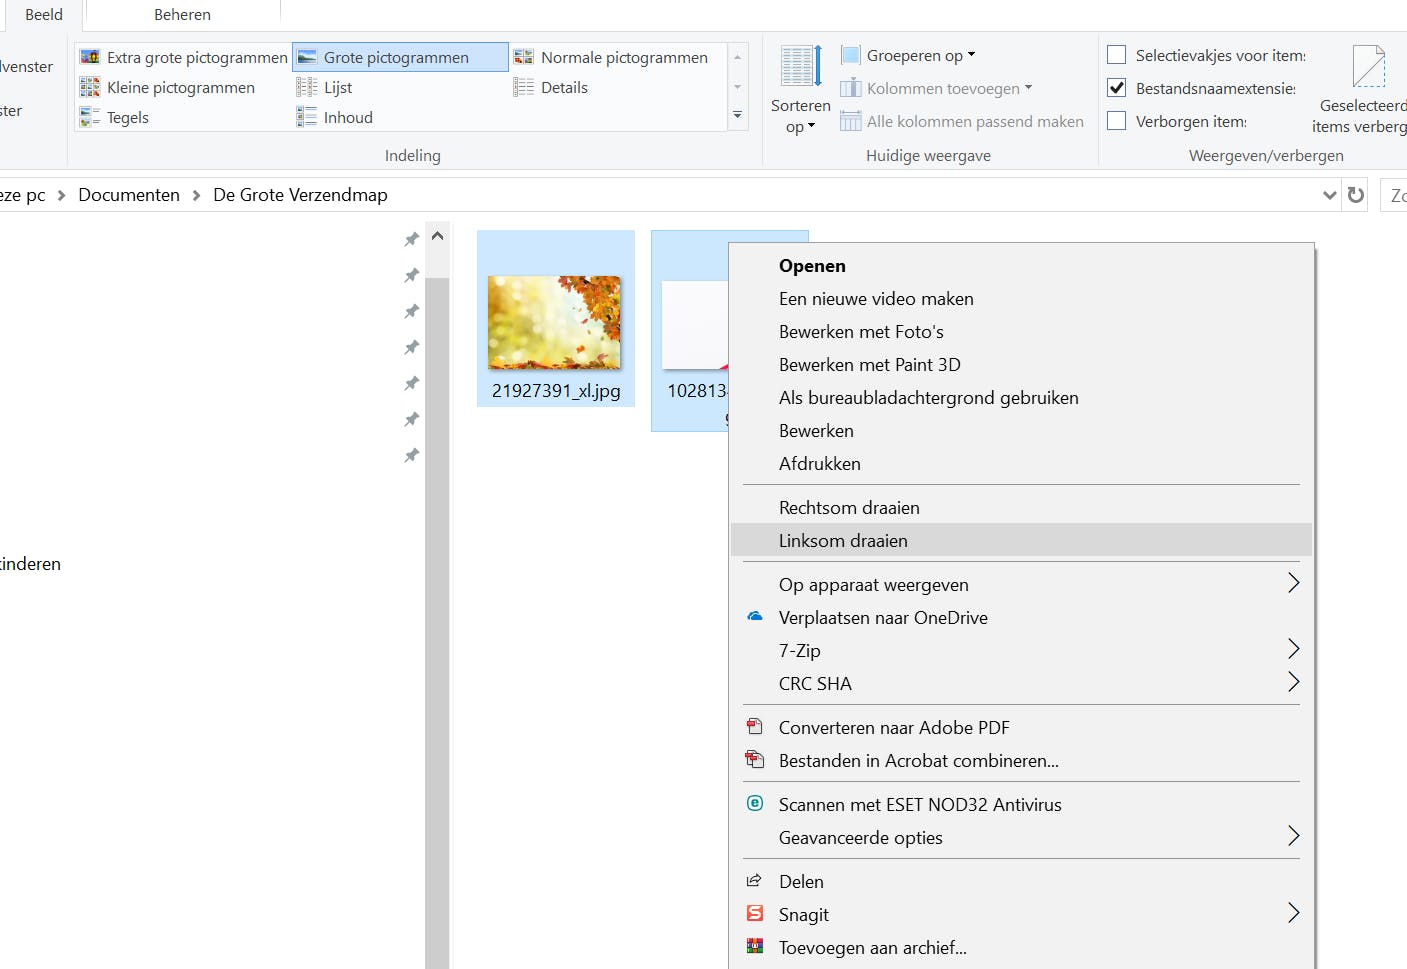
Task: Select Extra grote pictogrammen view icon
Action: click(91, 58)
